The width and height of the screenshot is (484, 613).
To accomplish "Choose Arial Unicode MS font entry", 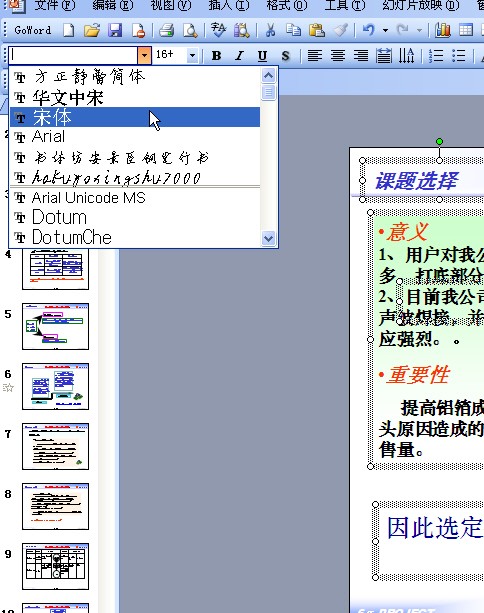I will click(134, 197).
